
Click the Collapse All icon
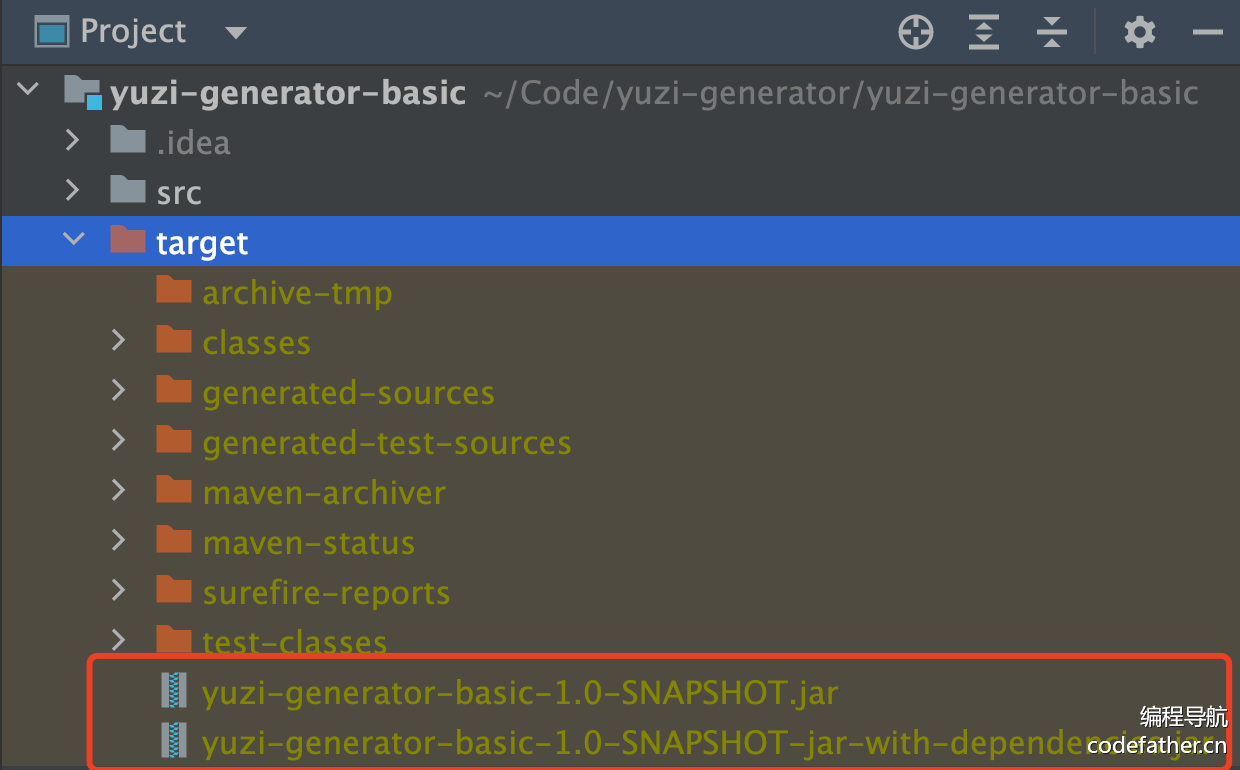click(x=1052, y=33)
